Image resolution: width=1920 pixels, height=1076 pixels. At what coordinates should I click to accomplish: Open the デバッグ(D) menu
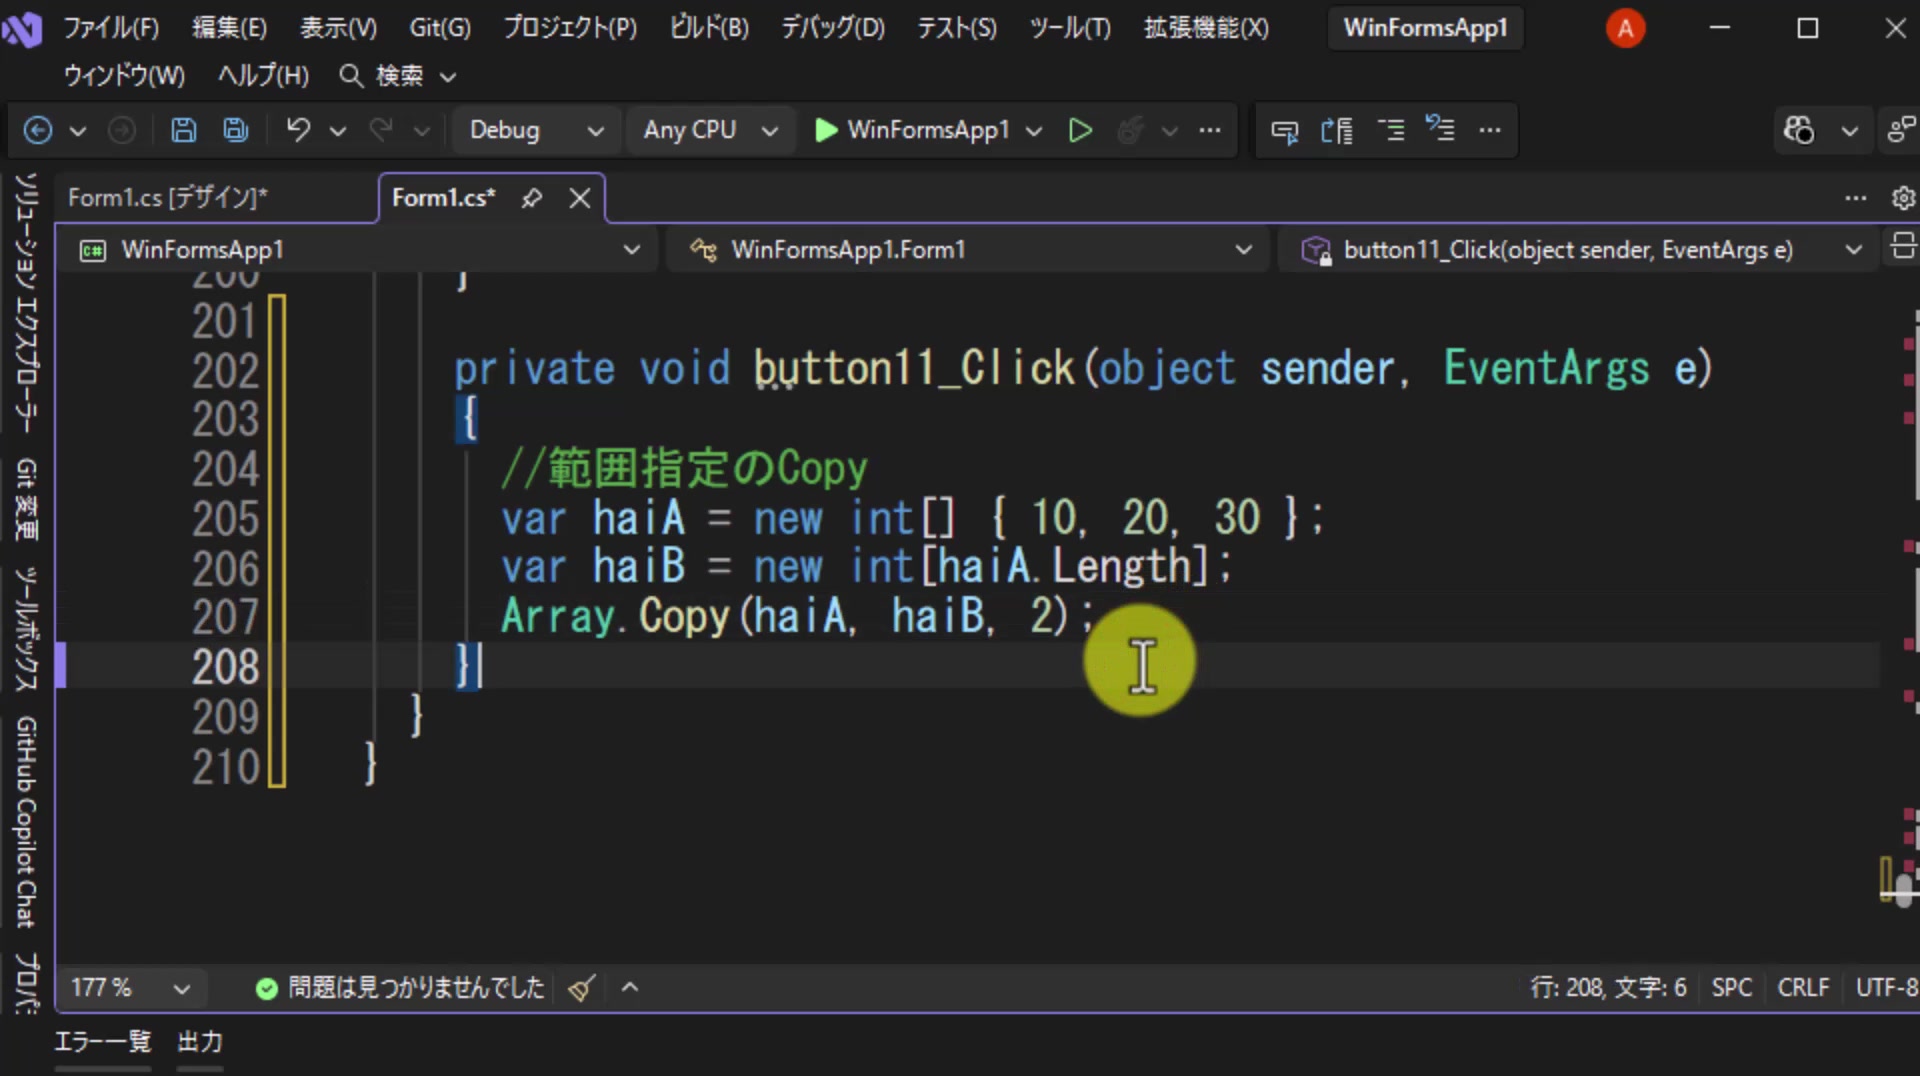tap(833, 28)
